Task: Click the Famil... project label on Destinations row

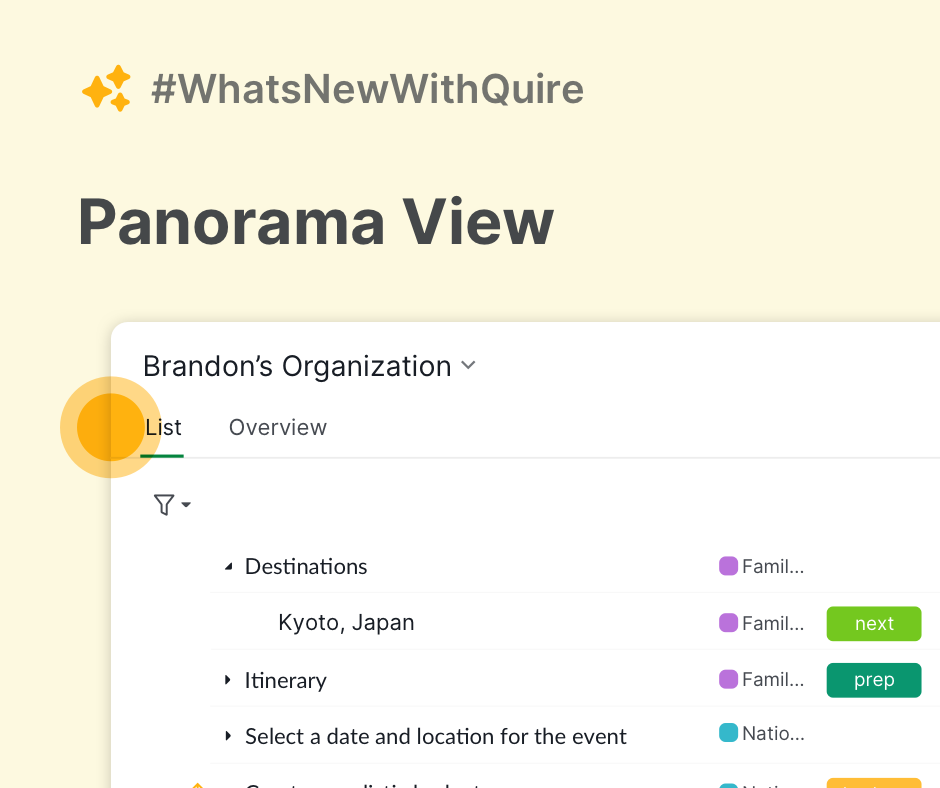Action: [x=773, y=566]
